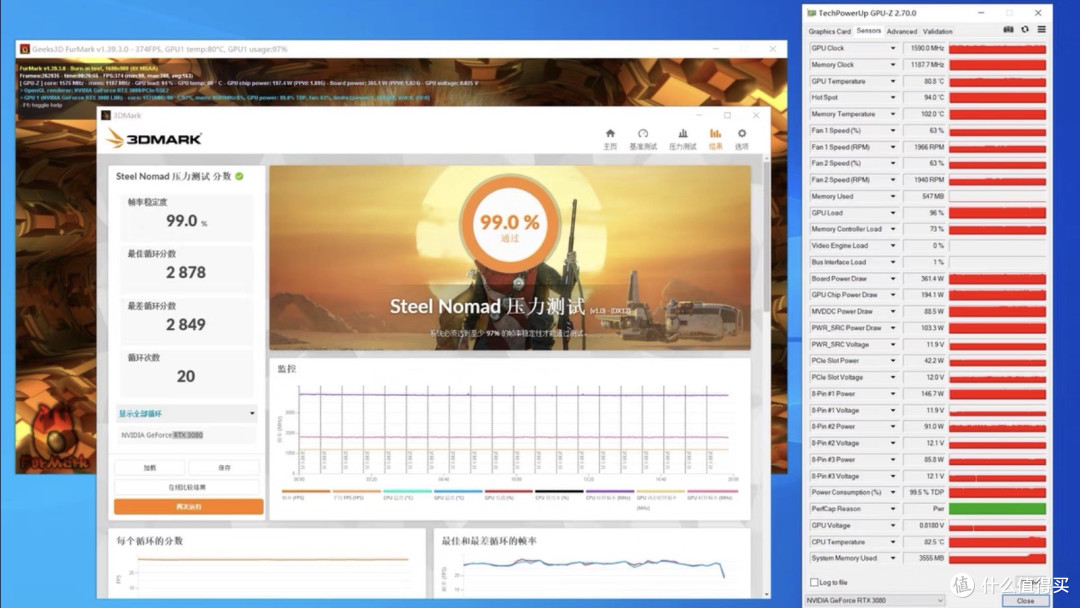Click the 102.0 °C Memory Temperature value
The width and height of the screenshot is (1080, 608).
(x=932, y=114)
